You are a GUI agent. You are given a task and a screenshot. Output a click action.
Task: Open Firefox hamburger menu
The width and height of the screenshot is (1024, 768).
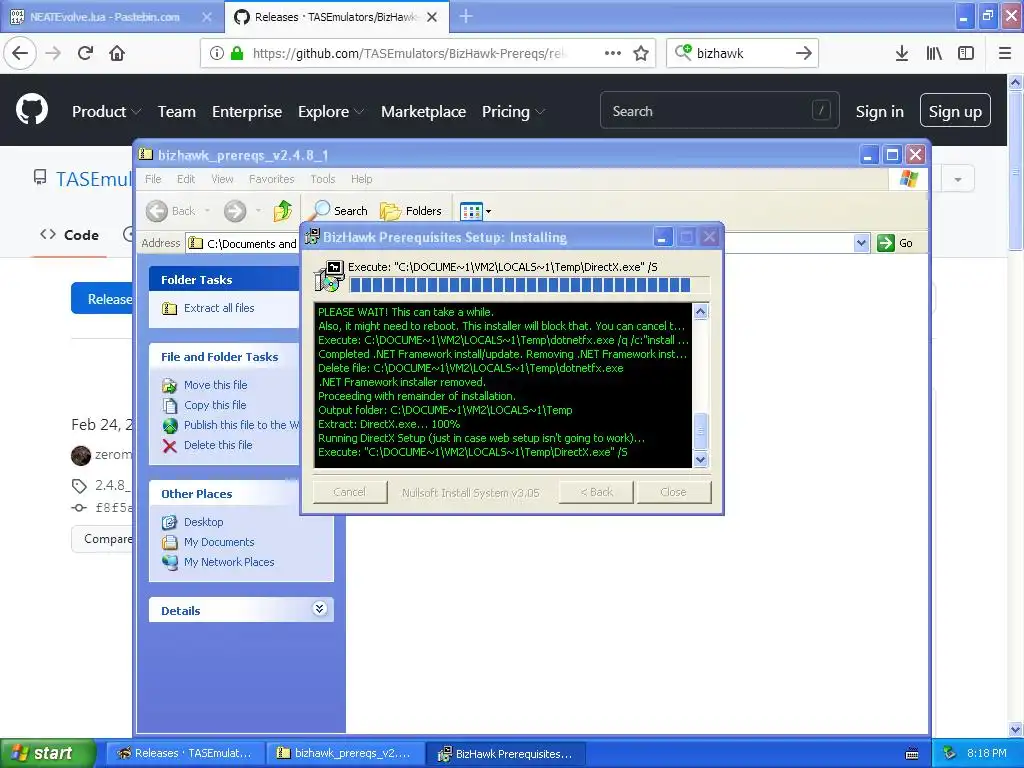click(x=1005, y=53)
